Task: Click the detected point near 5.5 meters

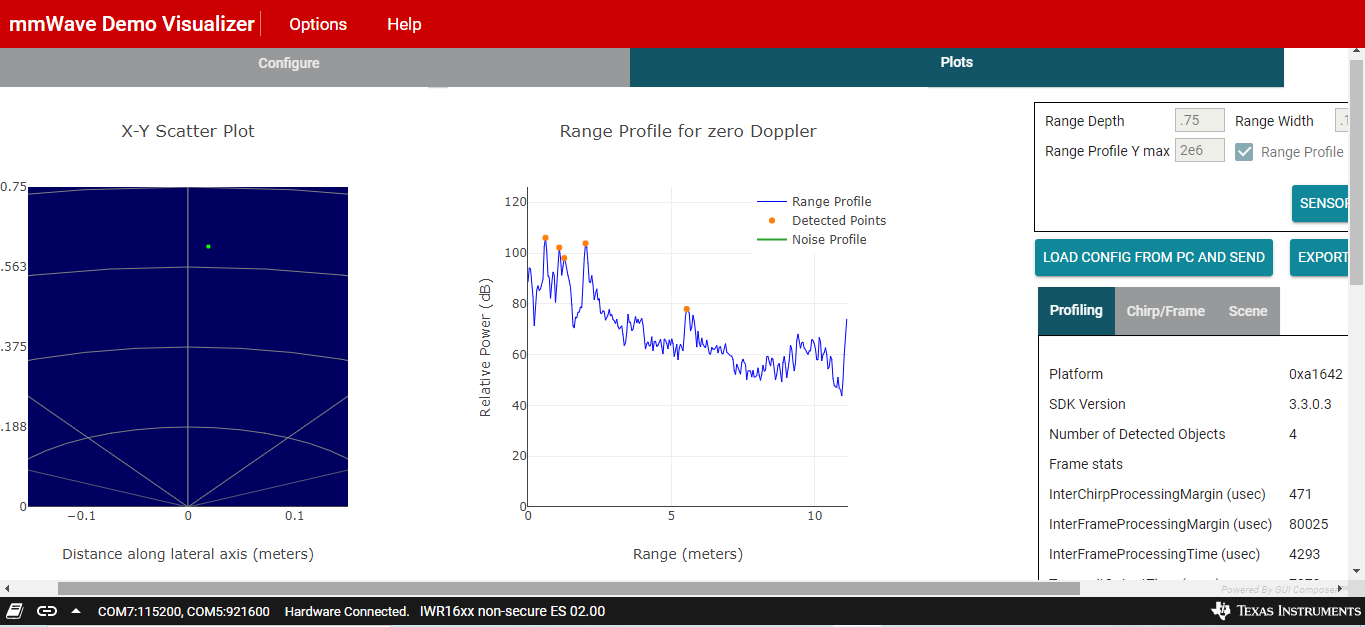Action: (686, 309)
